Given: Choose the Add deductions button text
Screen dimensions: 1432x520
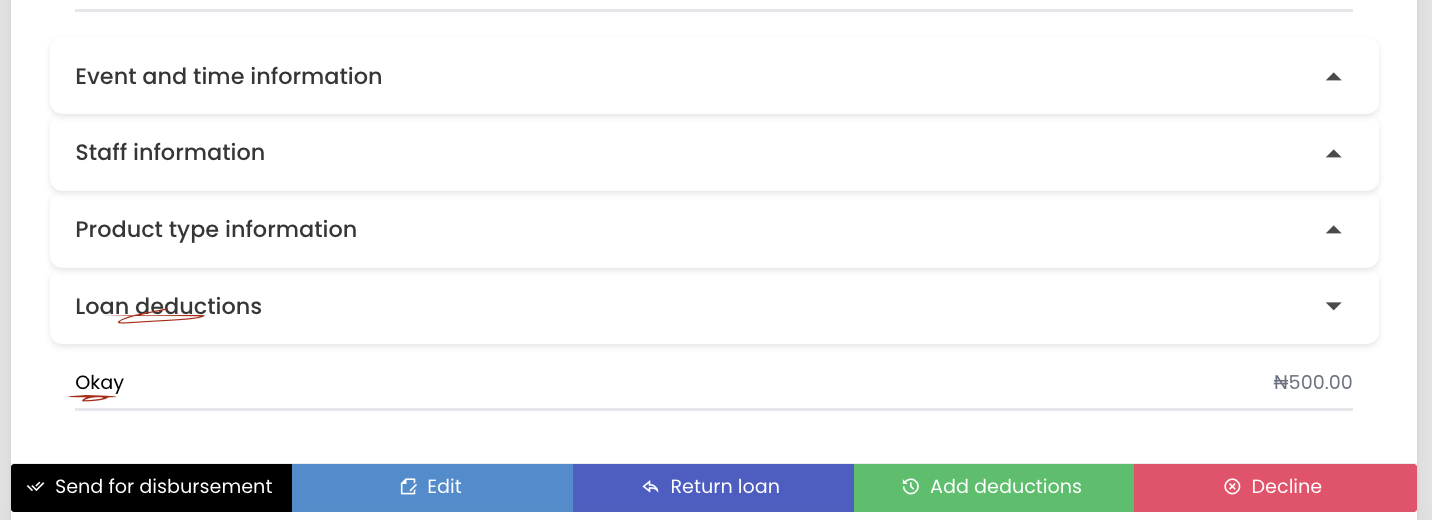Looking at the screenshot, I should coord(1005,487).
